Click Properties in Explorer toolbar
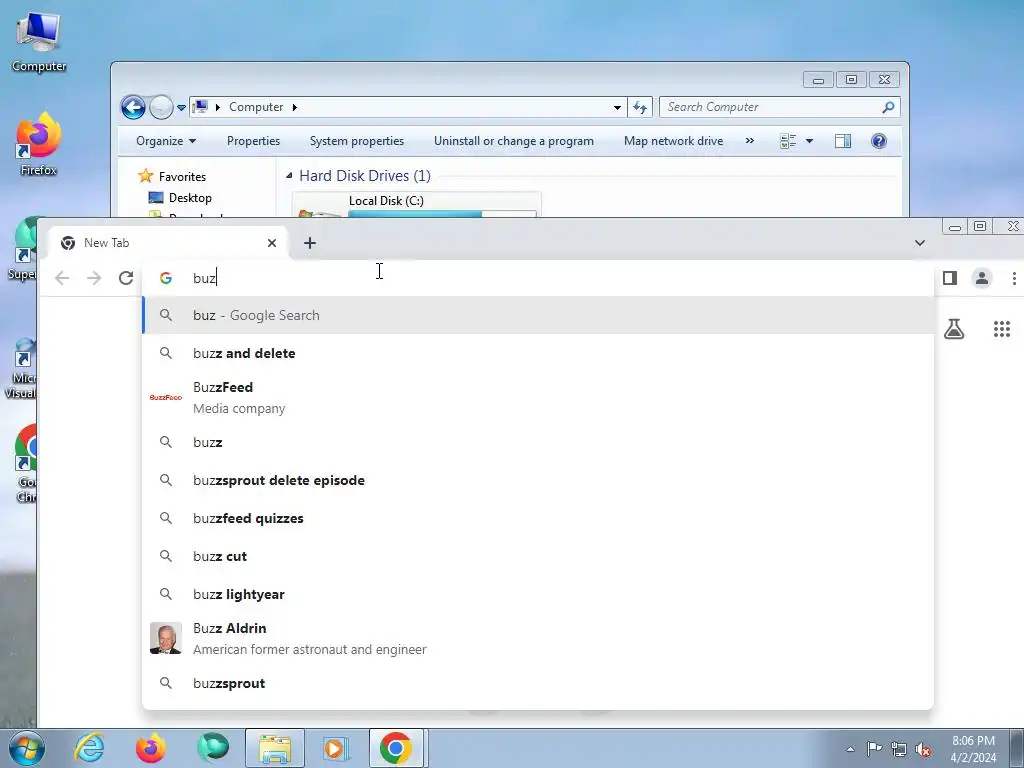This screenshot has width=1024, height=768. 253,141
